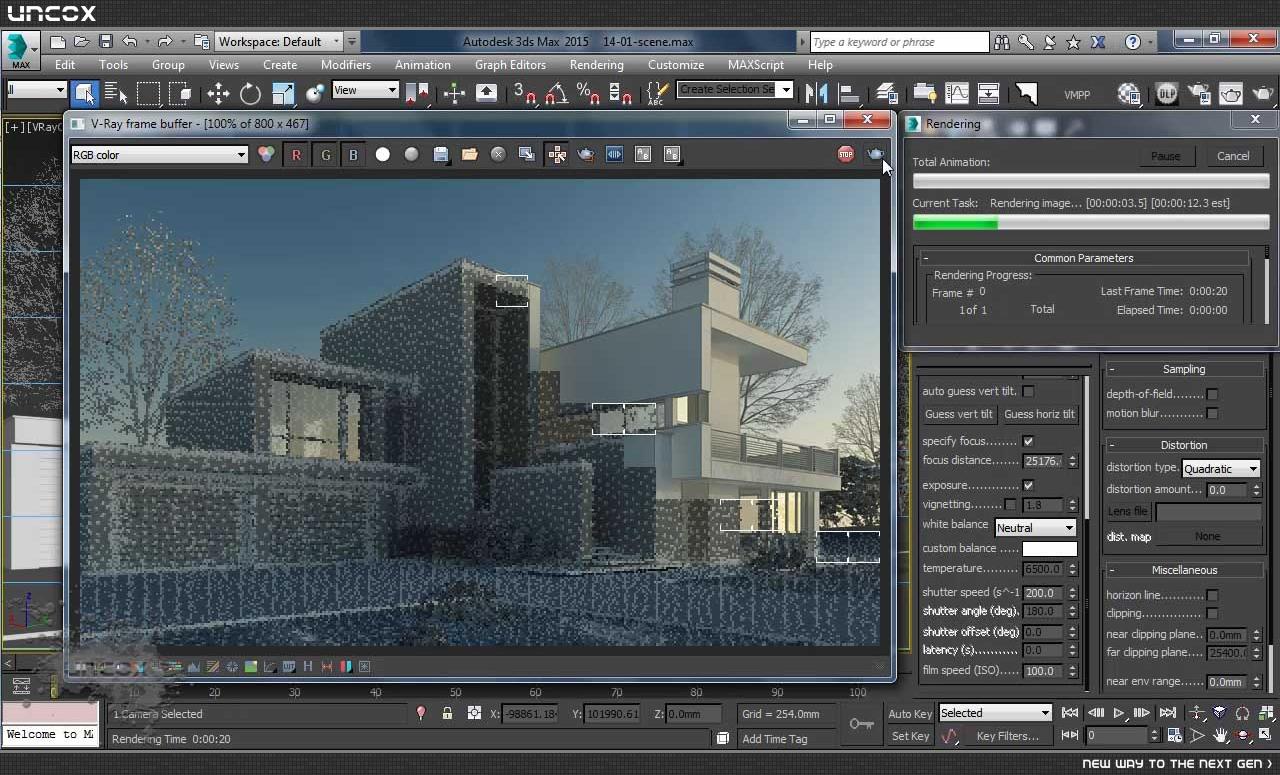Load image with folder icon in frame buffer
1280x775 pixels.
coord(469,154)
